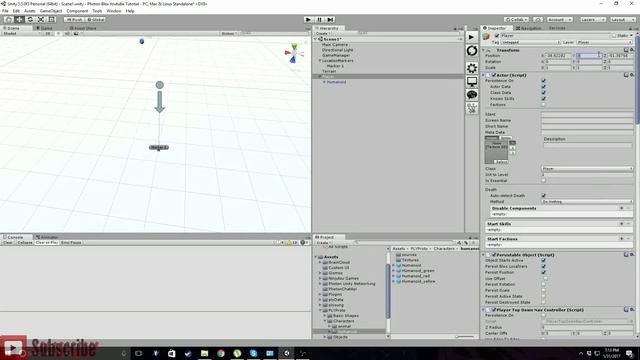
Task: Select the Hand tool in toolbar
Action: click(x=8, y=20)
